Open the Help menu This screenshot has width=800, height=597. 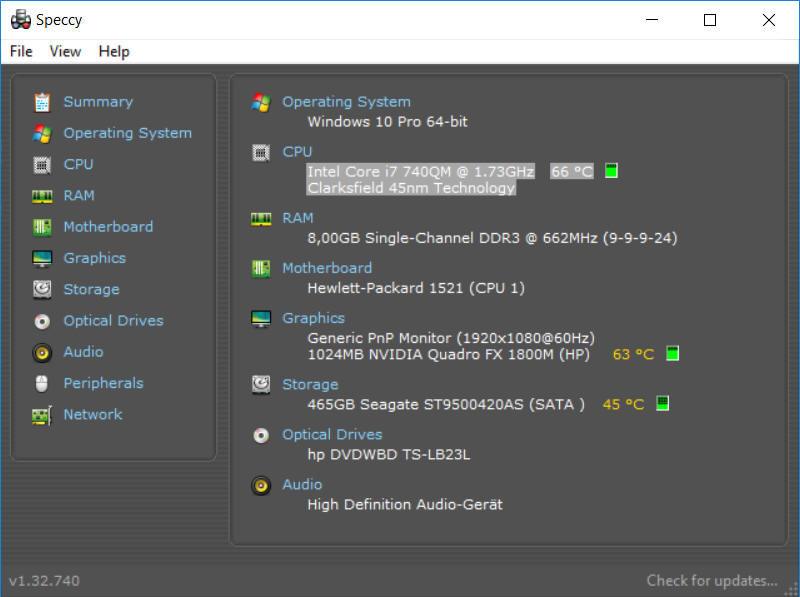coord(114,52)
